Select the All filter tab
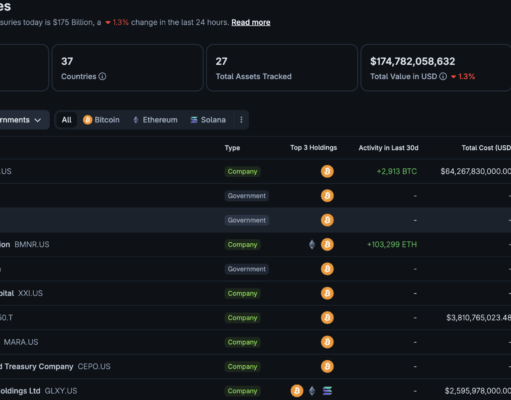Image resolution: width=511 pixels, height=400 pixels. (67, 120)
